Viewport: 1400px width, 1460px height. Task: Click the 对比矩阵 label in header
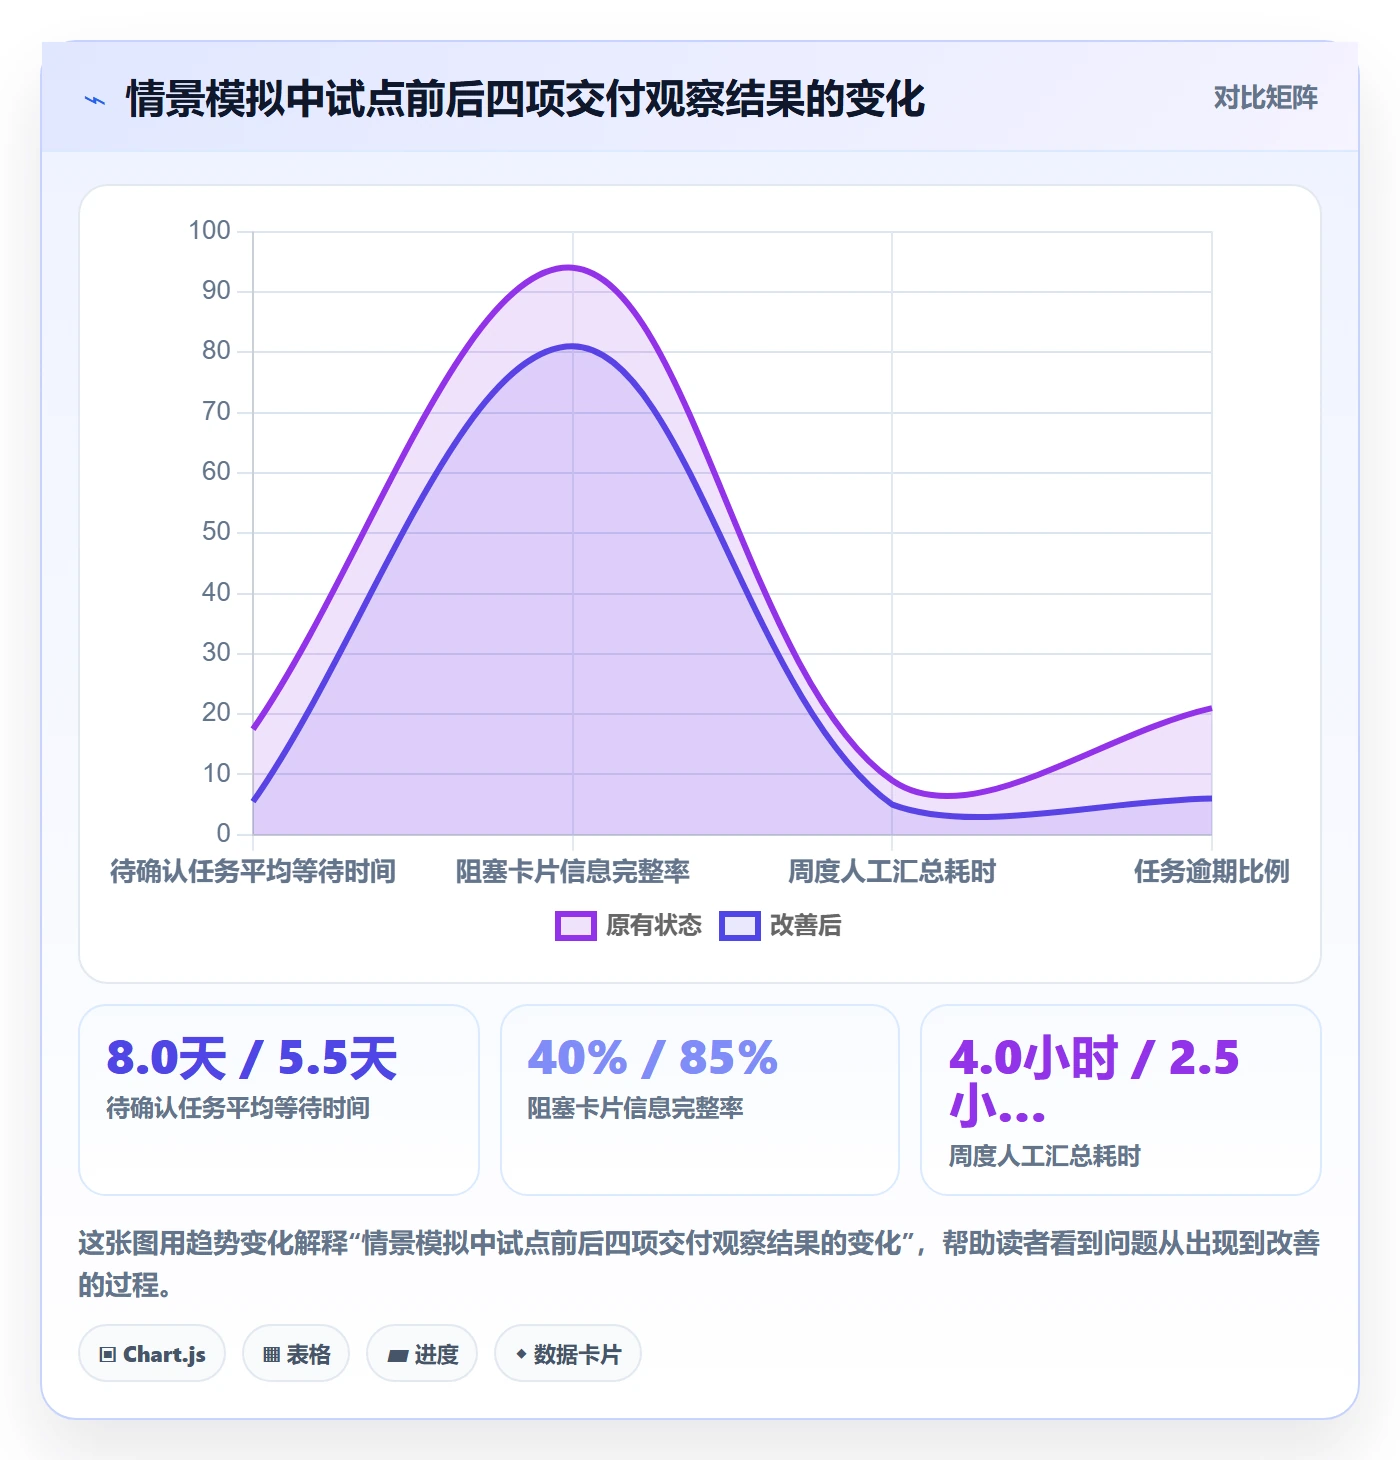tap(1265, 98)
